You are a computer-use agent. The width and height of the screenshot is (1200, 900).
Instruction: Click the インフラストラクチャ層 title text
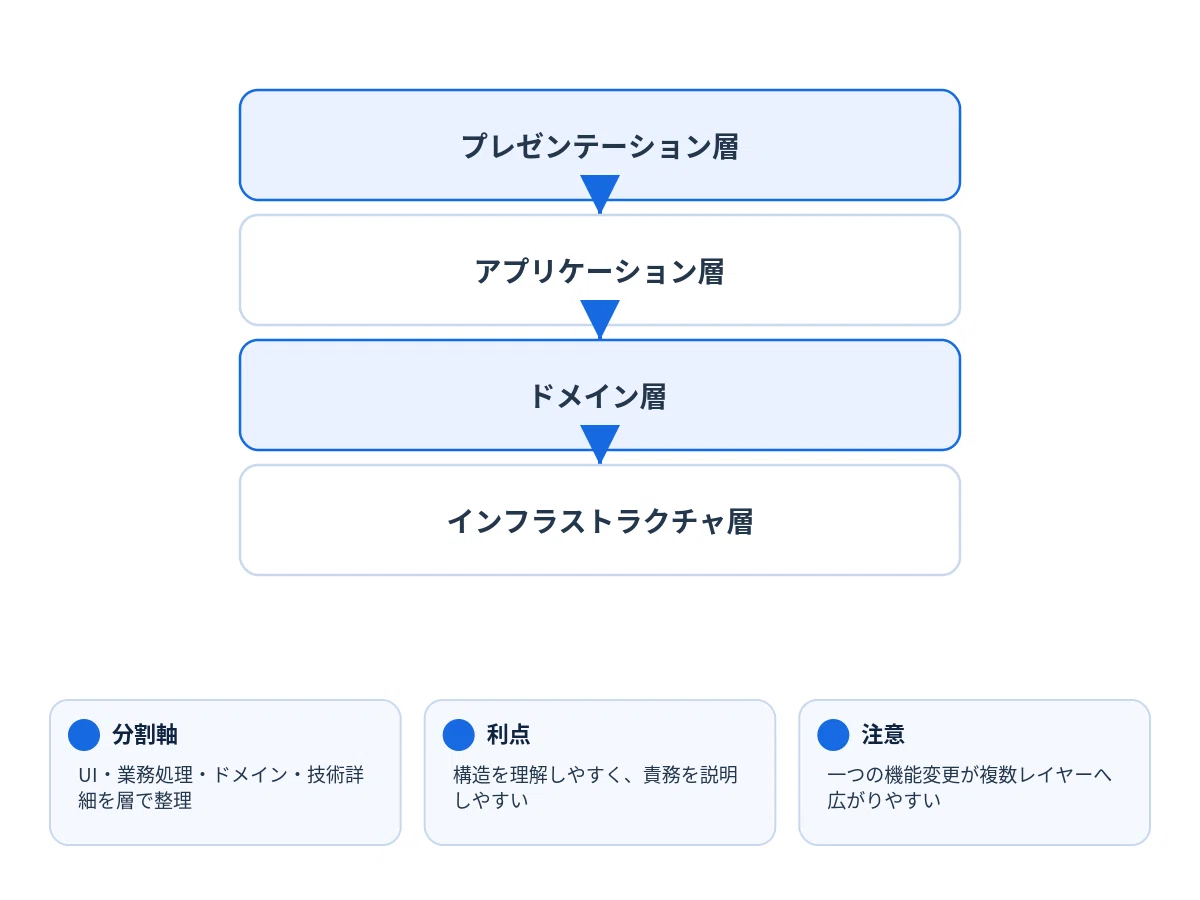(x=600, y=522)
